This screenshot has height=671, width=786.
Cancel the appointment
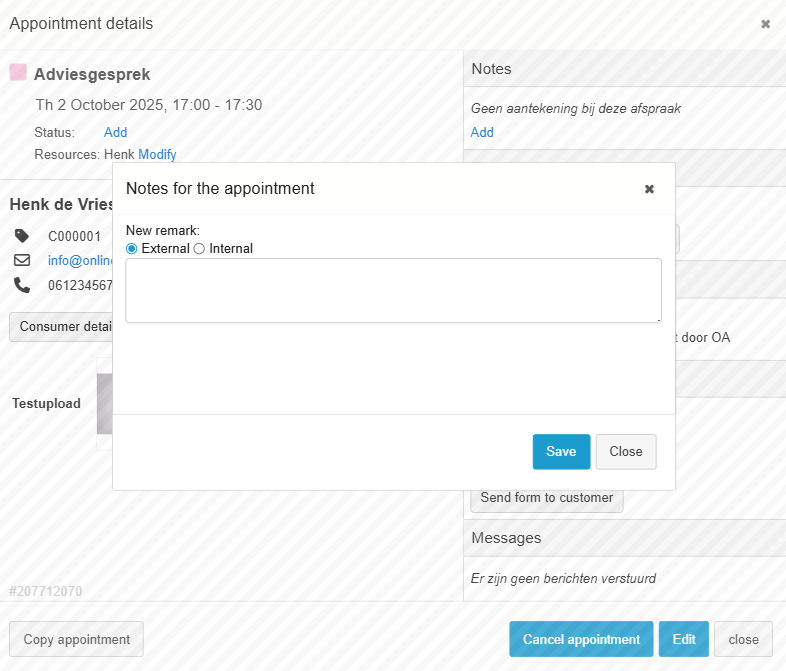(x=581, y=639)
